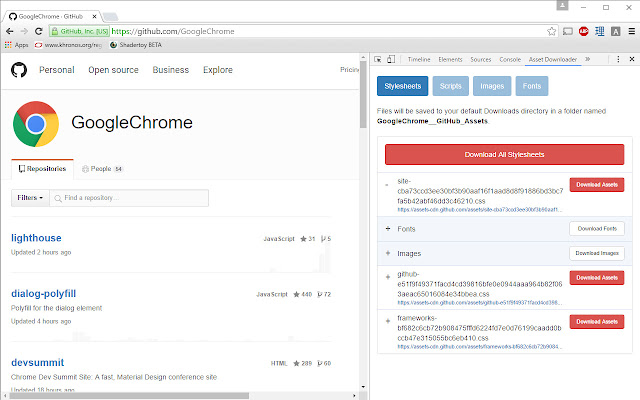
Task: Expand the Images row
Action: [x=388, y=253]
